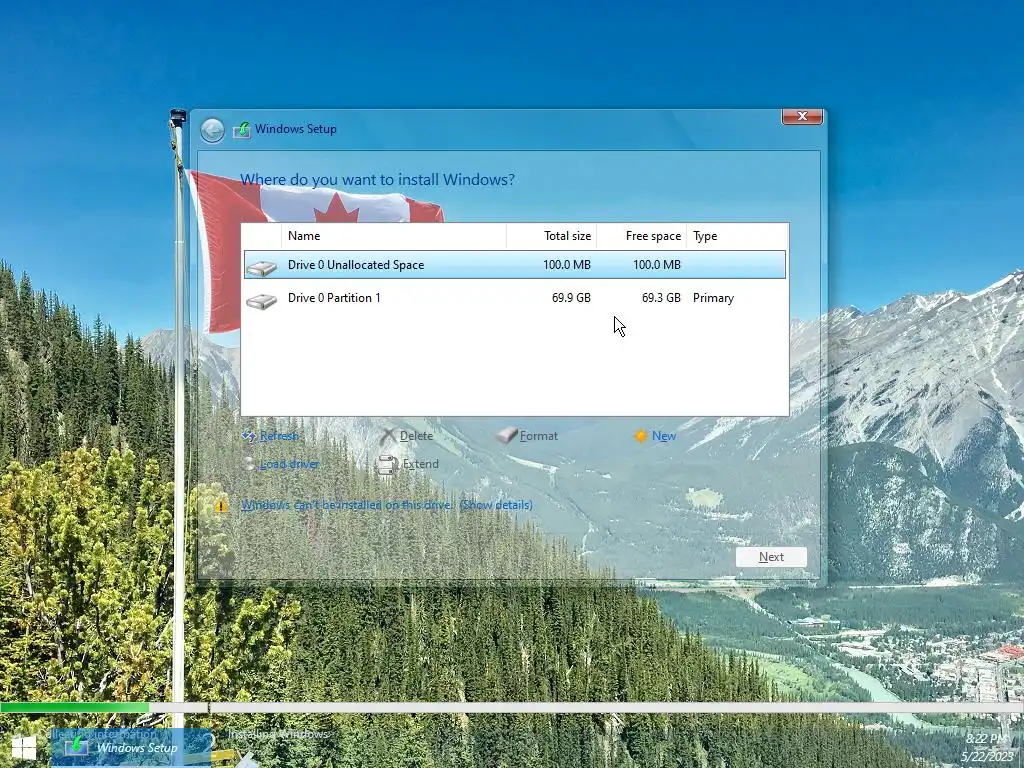Click the Format drive icon
Viewport: 1024px width, 768px height.
506,435
